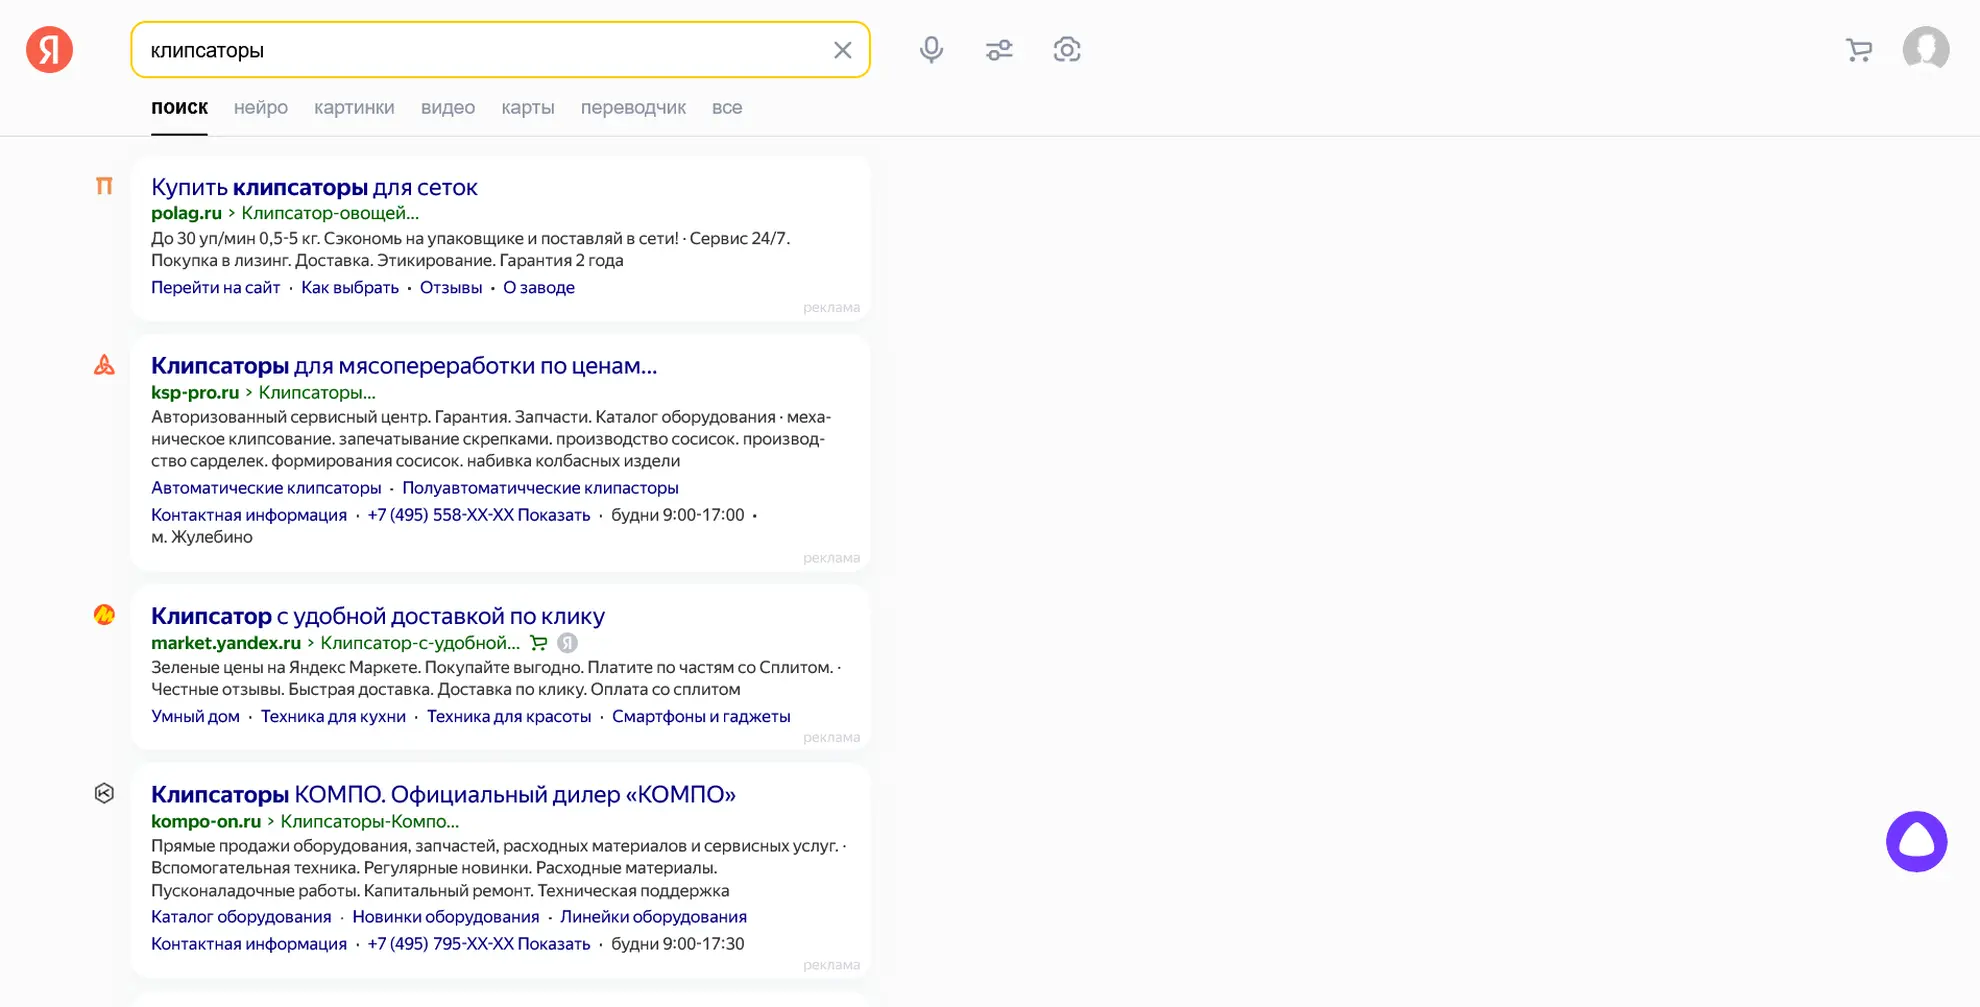Click 'Техника для кухни' sitelink
Image resolution: width=1980 pixels, height=1007 pixels.
click(333, 716)
